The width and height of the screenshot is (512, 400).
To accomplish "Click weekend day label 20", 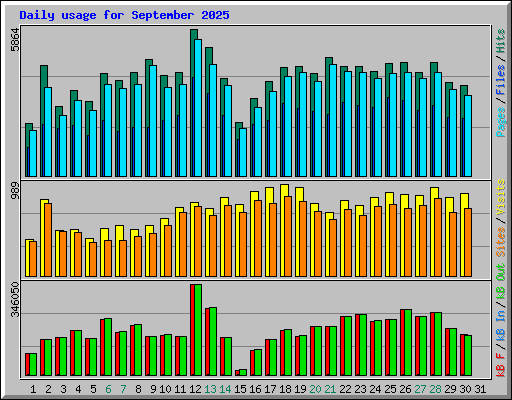I will click(x=315, y=389).
